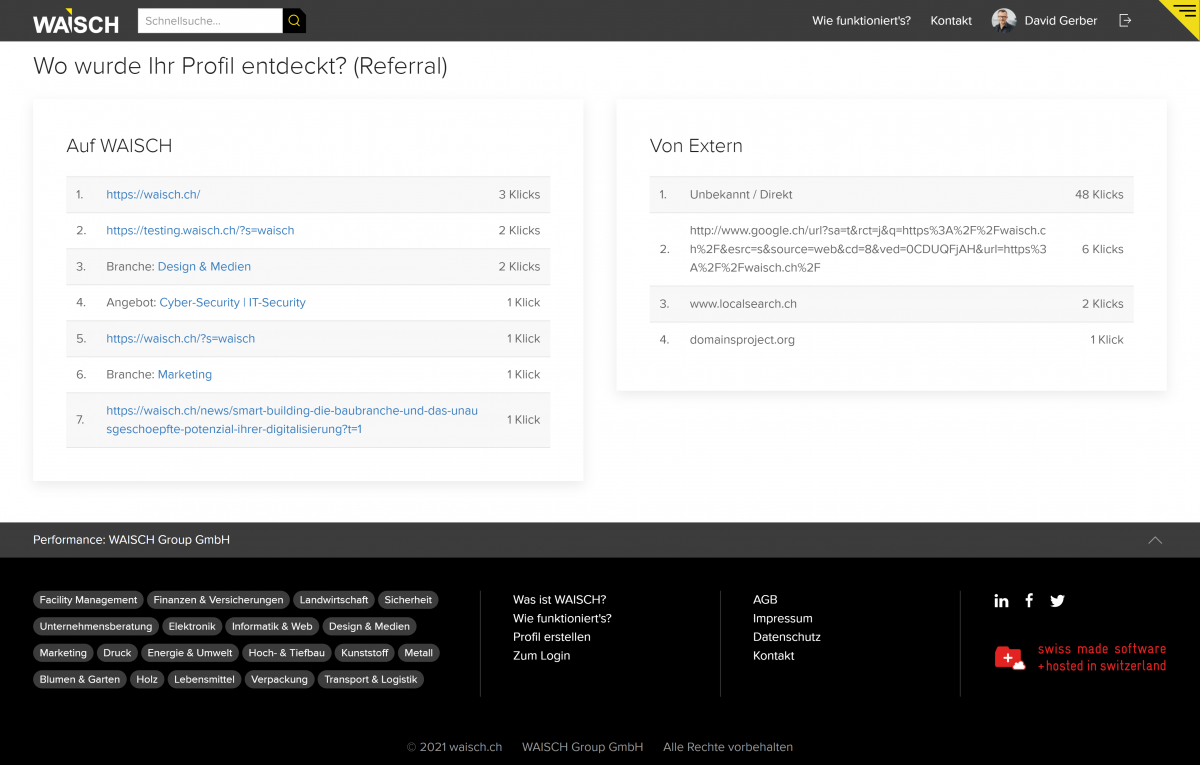Select the Landwirtschaft footer tag

pos(334,600)
